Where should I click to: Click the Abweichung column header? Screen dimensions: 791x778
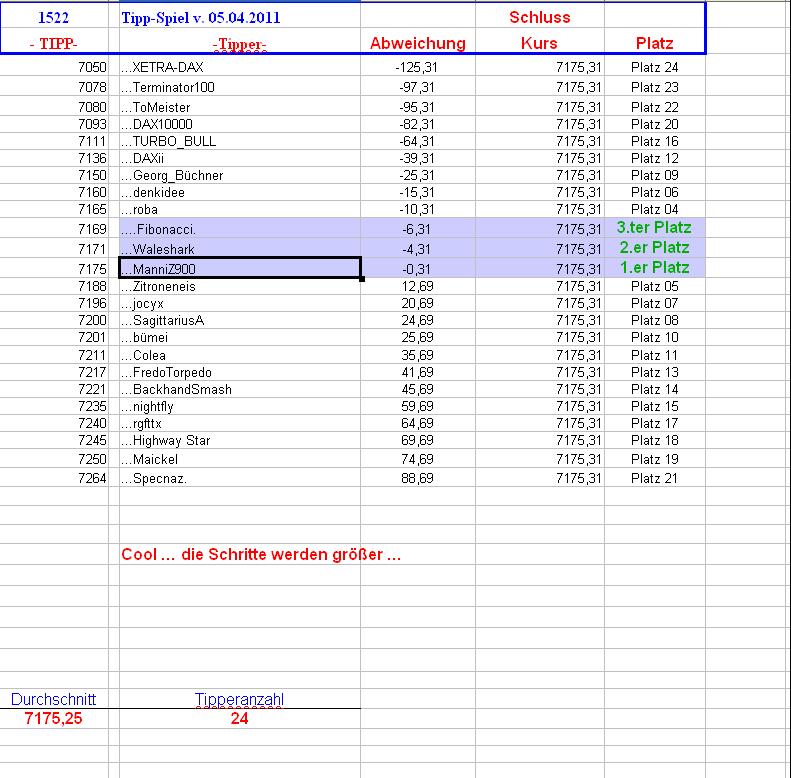click(418, 42)
